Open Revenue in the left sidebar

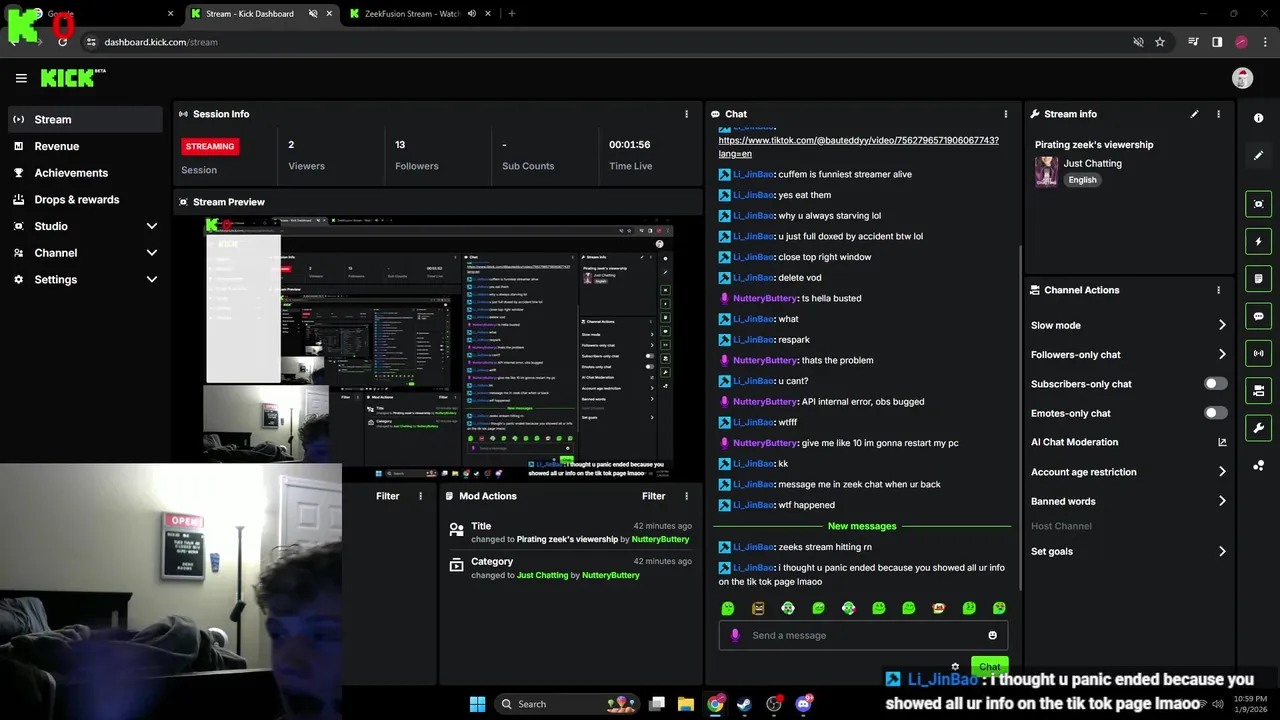[x=85, y=146]
